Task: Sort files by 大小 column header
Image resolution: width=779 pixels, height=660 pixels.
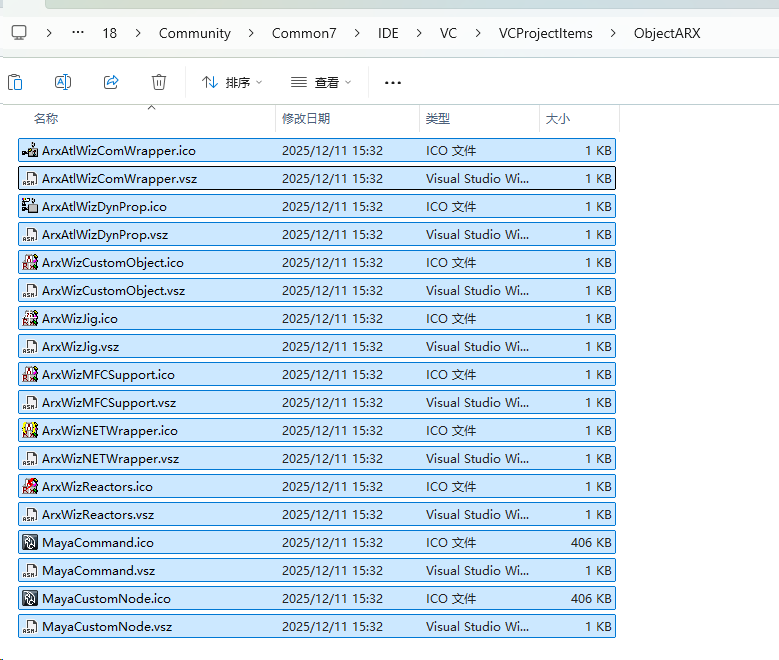Action: point(557,118)
